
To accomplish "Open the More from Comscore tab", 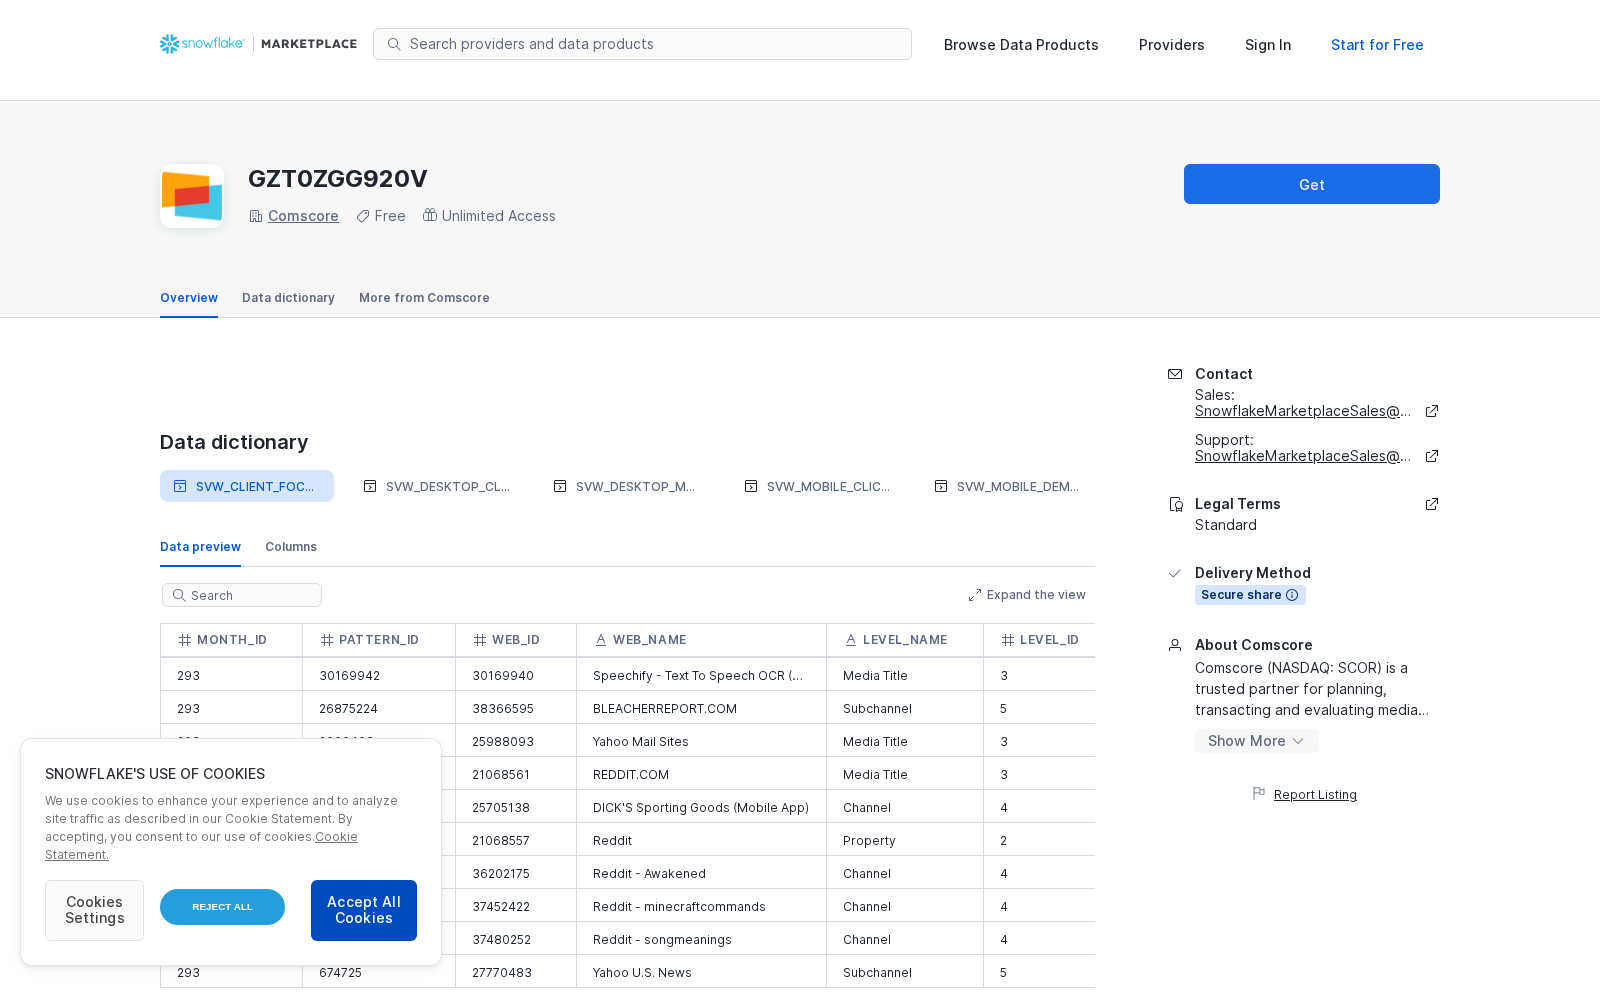I will pos(424,298).
